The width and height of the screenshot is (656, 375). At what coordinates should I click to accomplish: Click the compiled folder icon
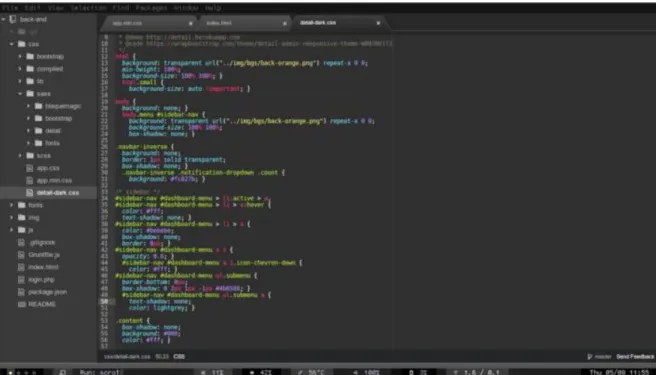coord(30,69)
